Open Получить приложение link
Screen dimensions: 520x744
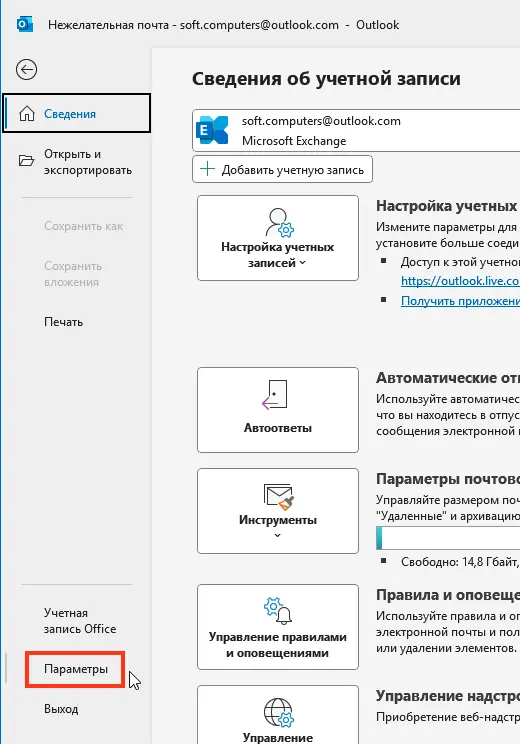point(460,301)
